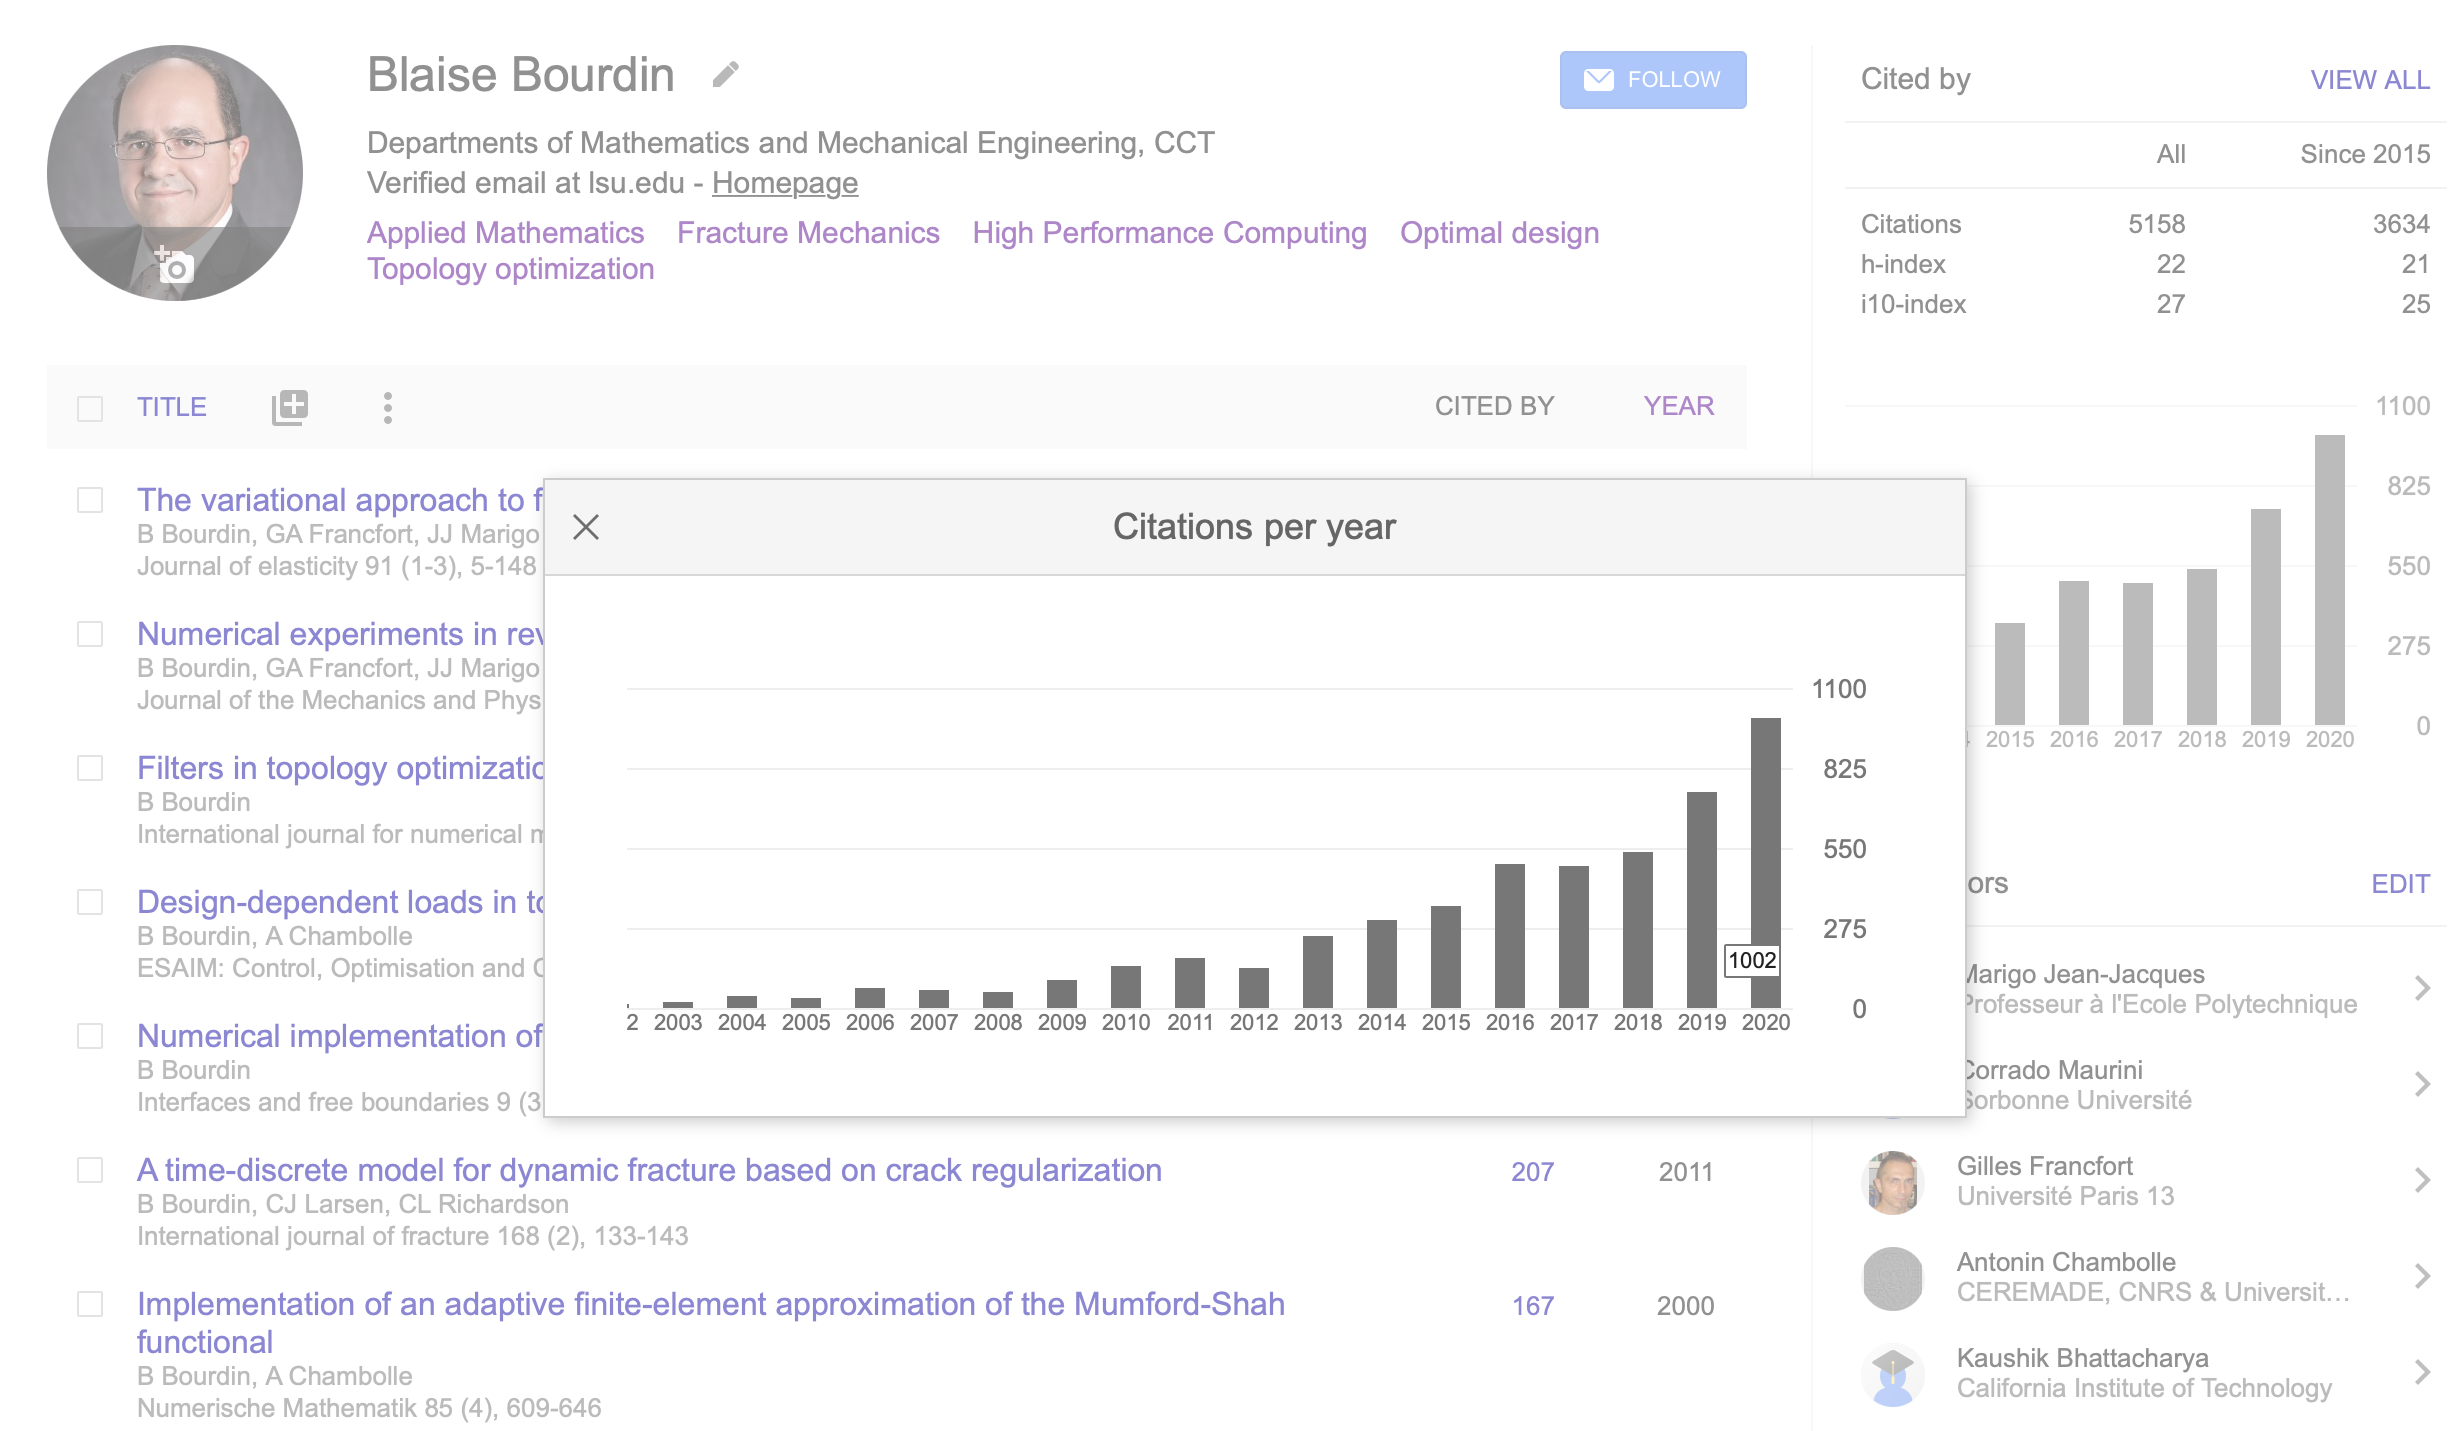Image resolution: width=2451 pixels, height=1431 pixels.
Task: Click VIEW ALL in Cited by panel
Action: 2369,80
